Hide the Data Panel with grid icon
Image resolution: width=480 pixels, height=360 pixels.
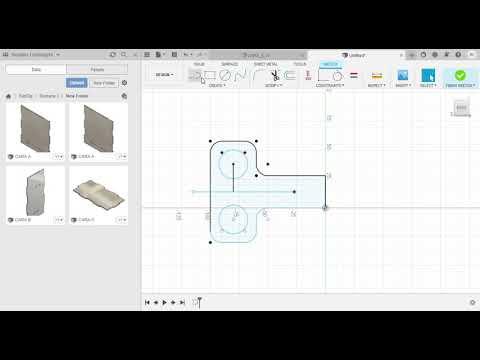[x=147, y=54]
